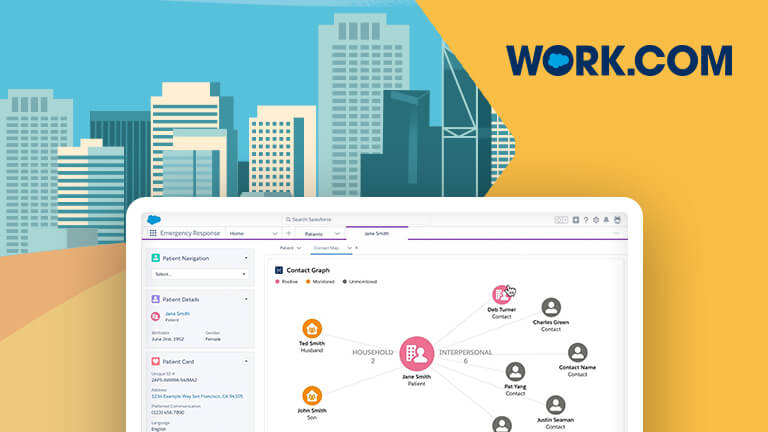Open the Setup gear icon
768x432 pixels.
point(596,219)
